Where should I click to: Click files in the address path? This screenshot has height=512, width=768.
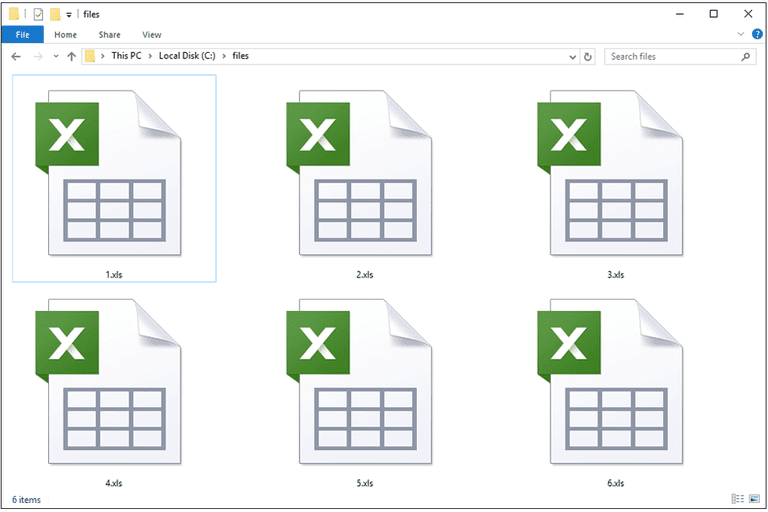(x=240, y=56)
